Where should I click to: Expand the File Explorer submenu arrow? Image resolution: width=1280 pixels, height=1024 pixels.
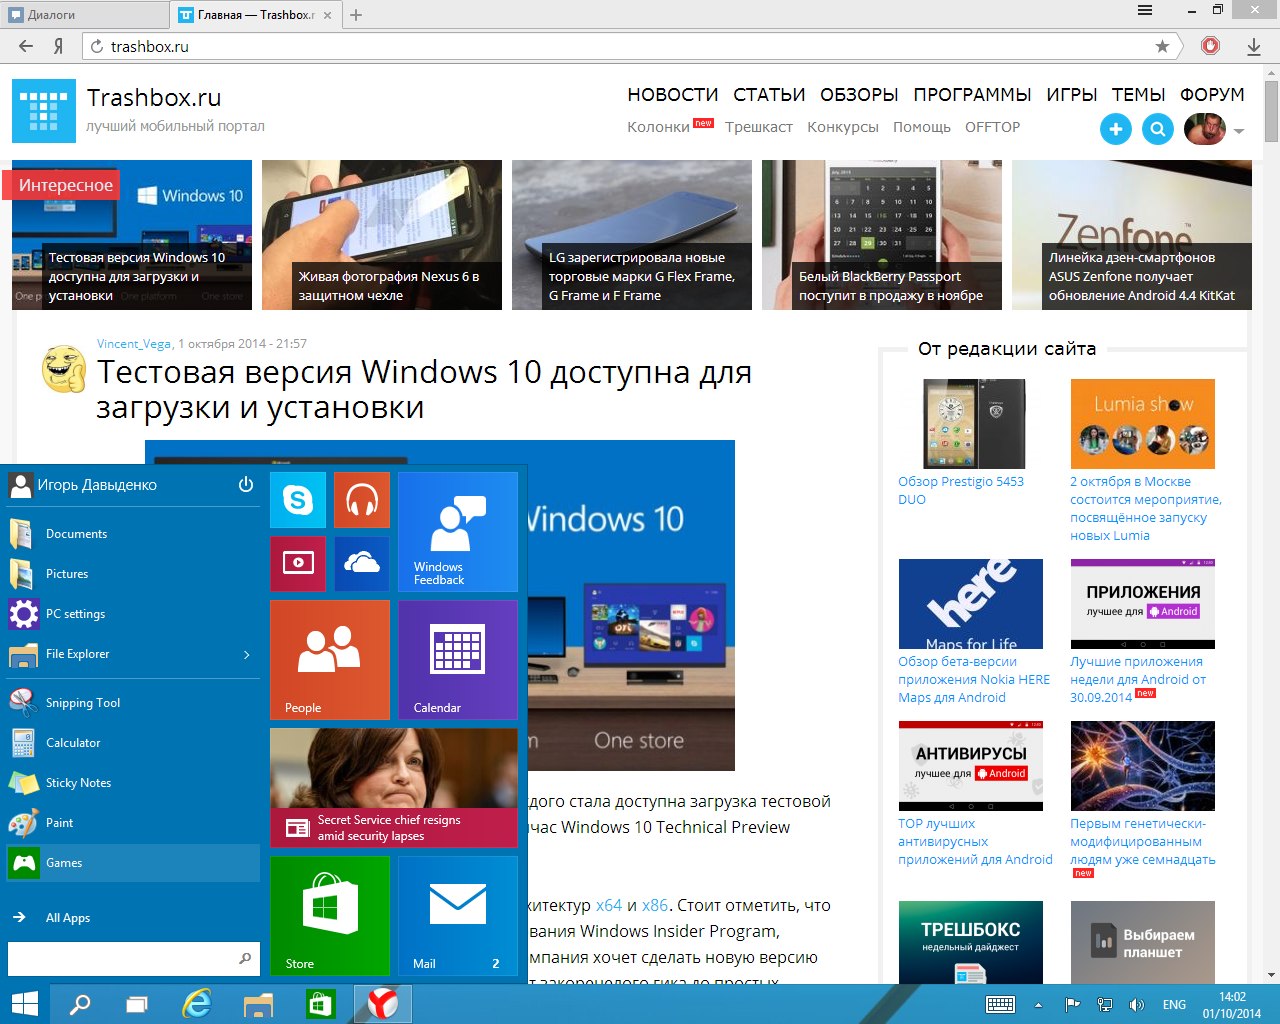point(247,654)
